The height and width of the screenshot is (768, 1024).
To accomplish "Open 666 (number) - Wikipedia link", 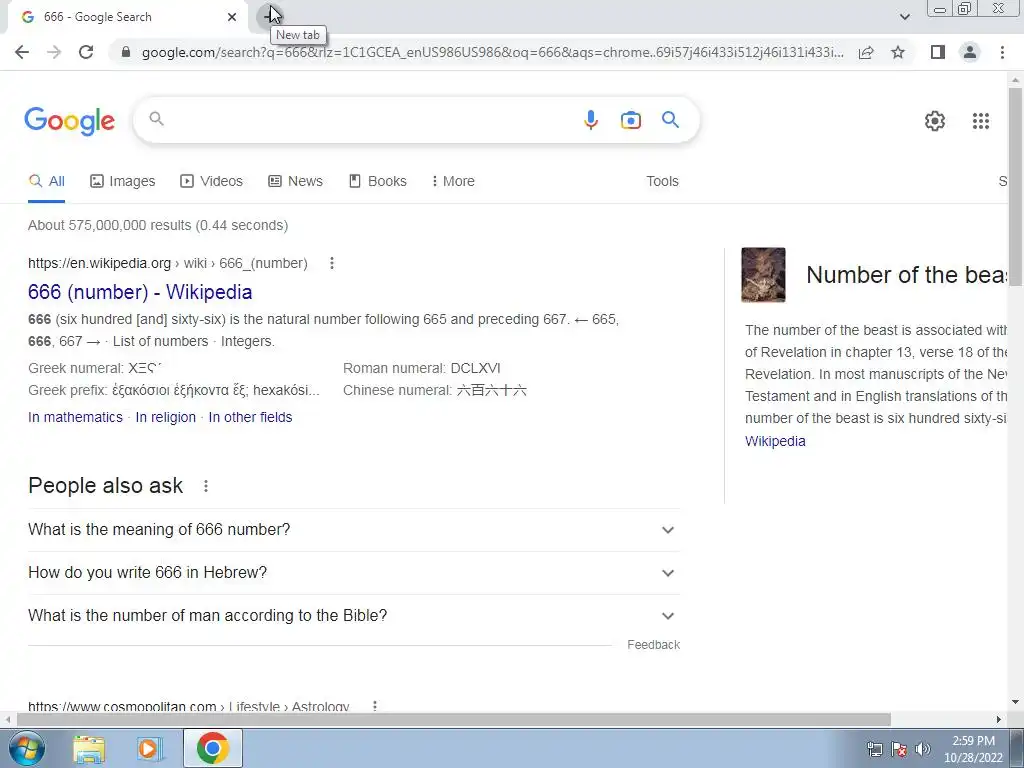I will tap(140, 292).
